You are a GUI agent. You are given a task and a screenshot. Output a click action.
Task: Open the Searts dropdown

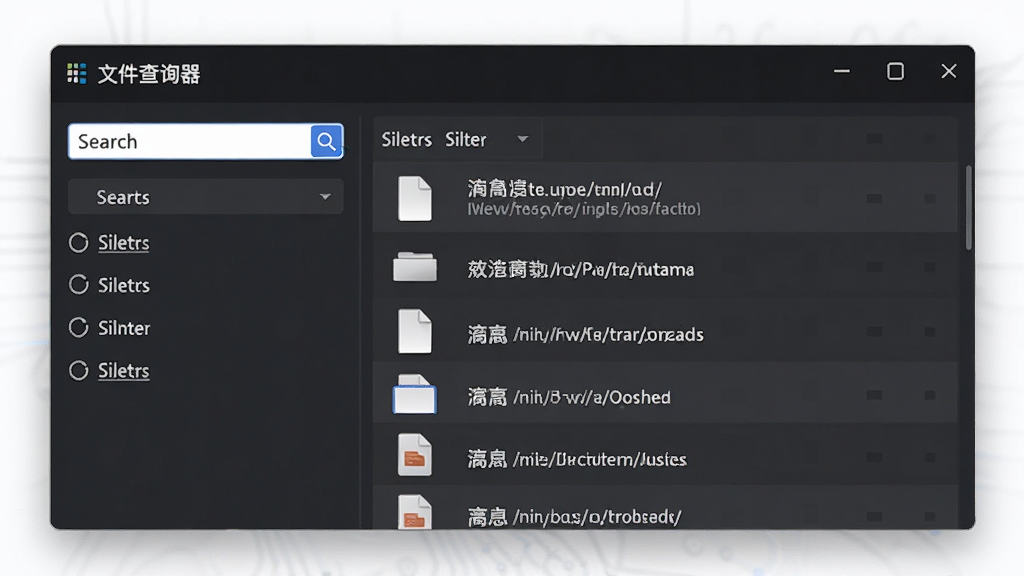click(x=206, y=197)
